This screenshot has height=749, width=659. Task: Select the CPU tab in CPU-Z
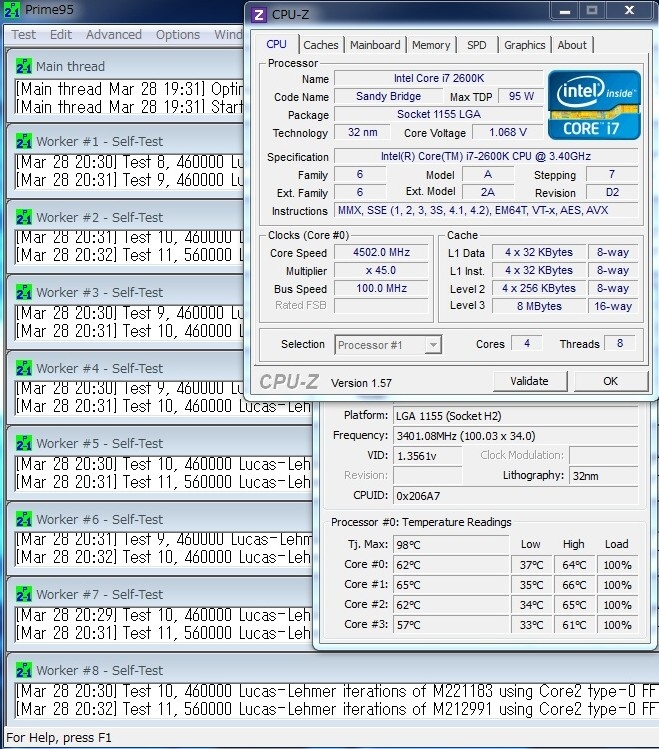[x=276, y=44]
